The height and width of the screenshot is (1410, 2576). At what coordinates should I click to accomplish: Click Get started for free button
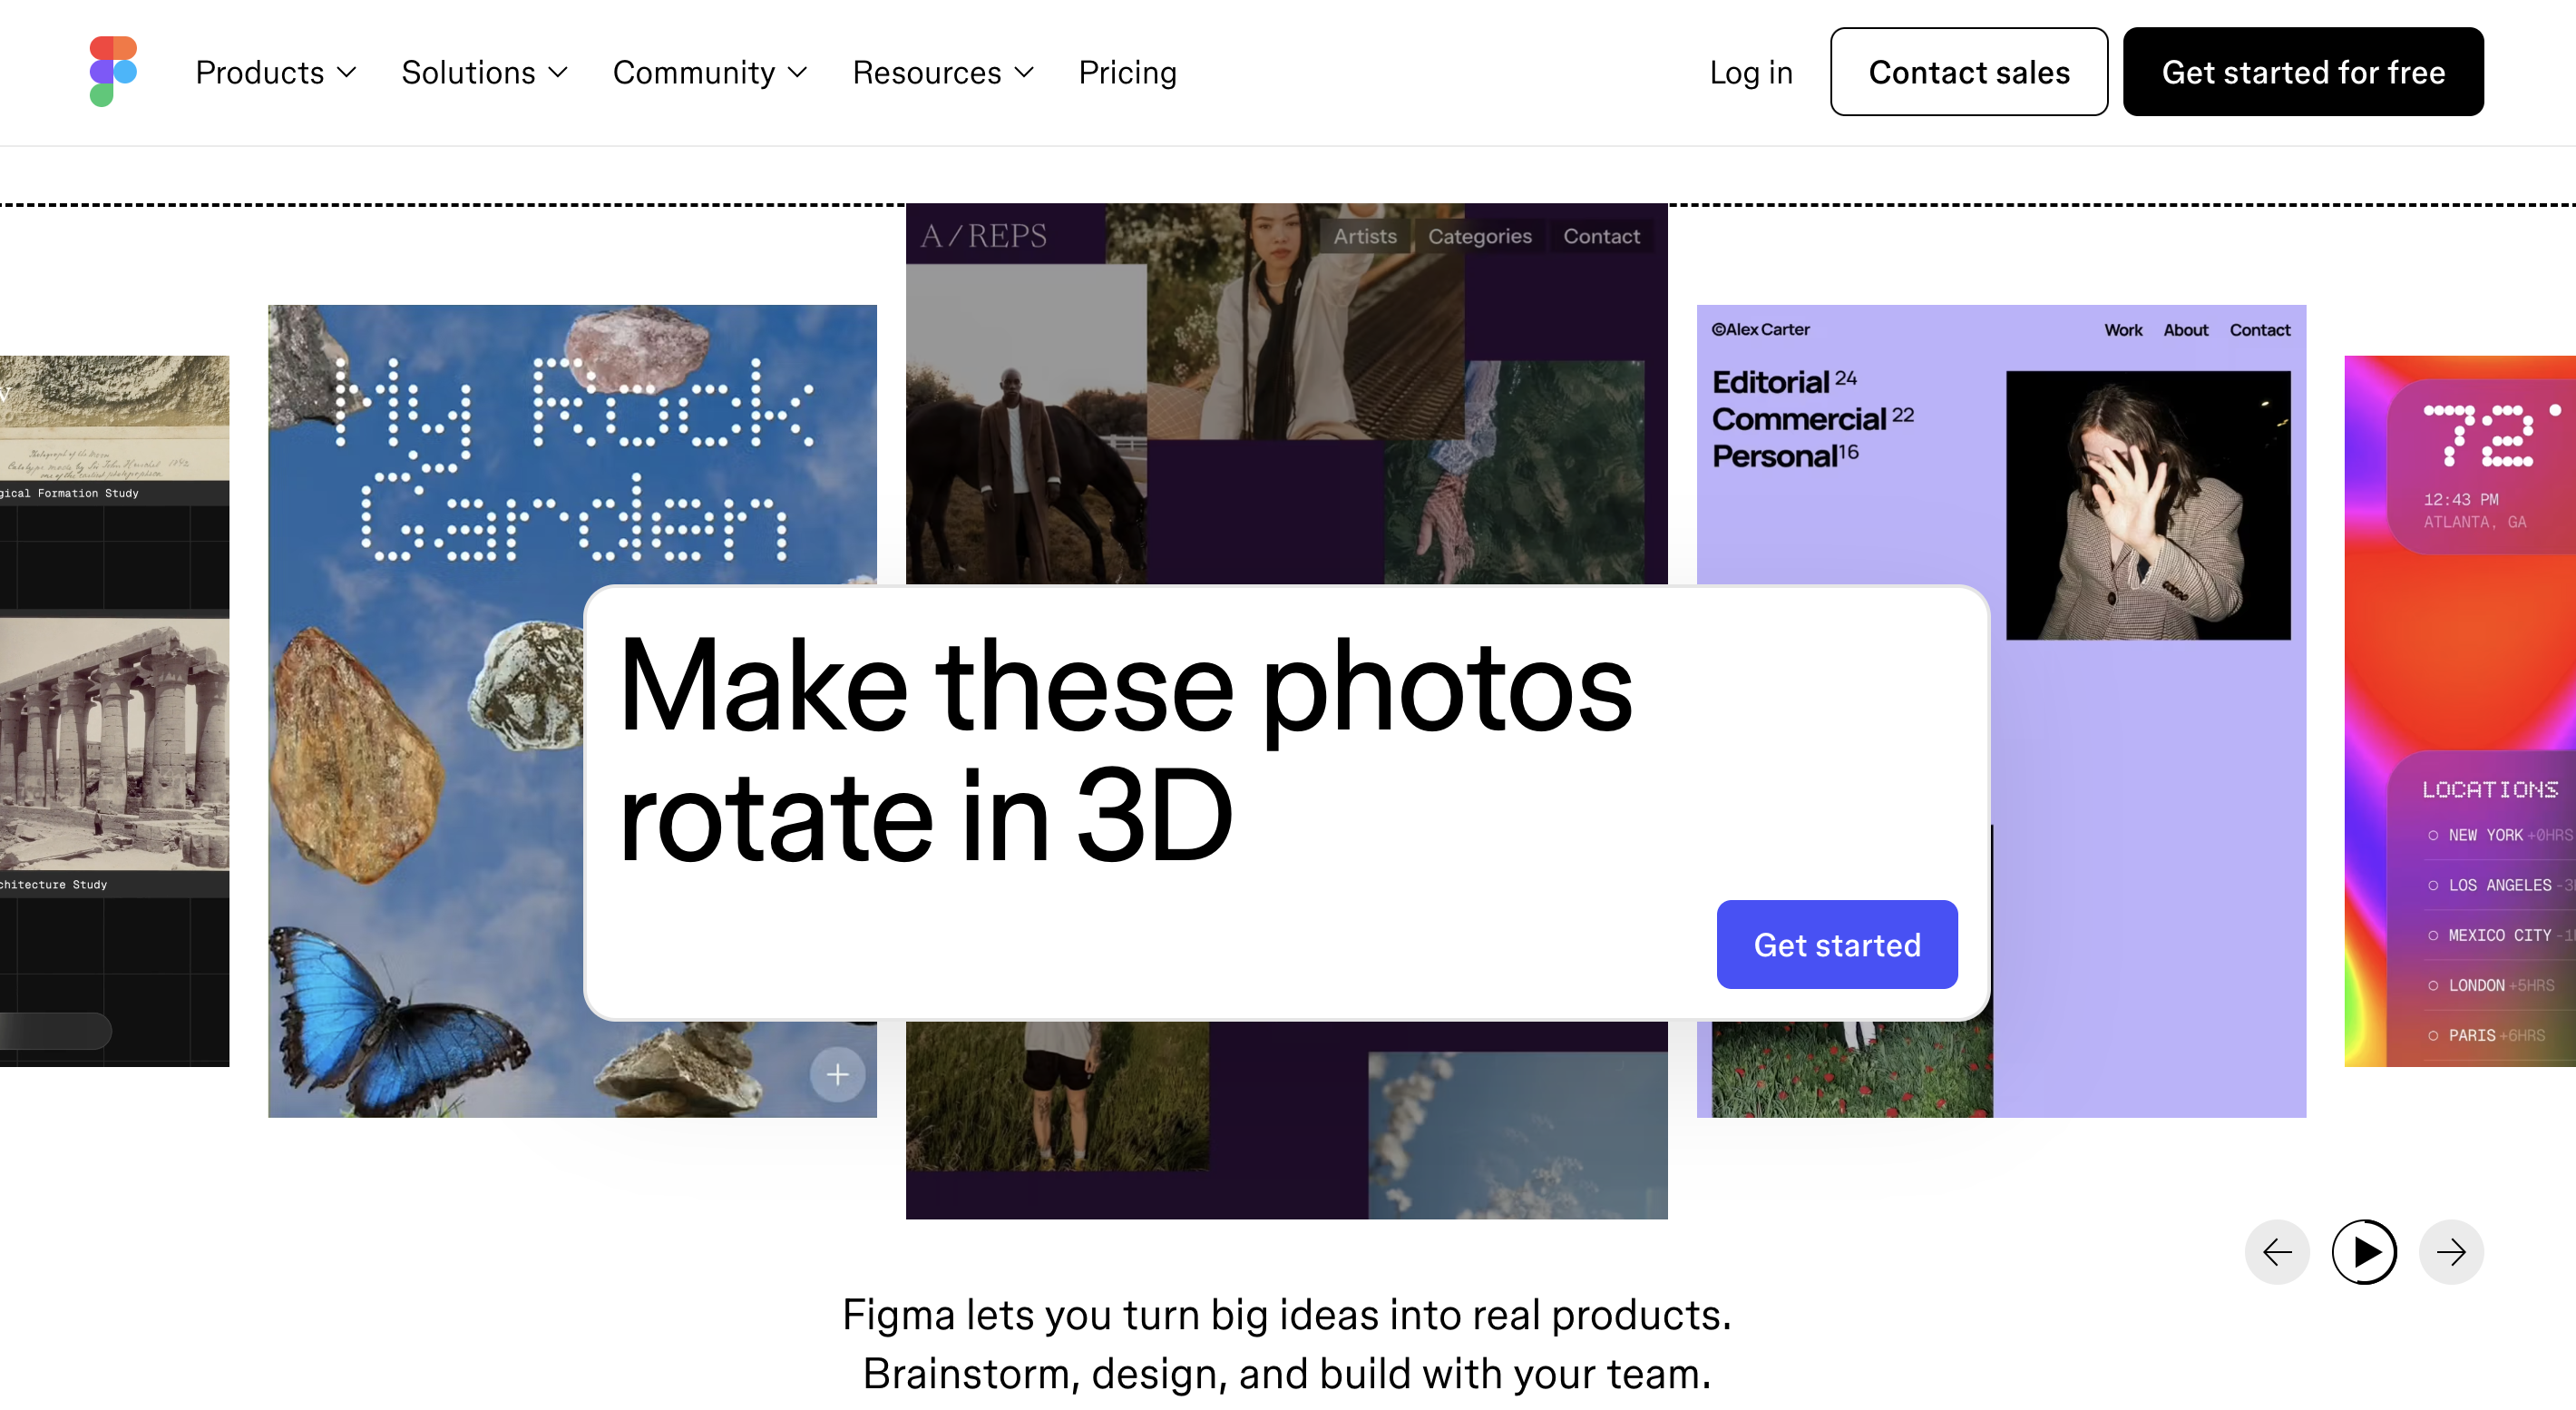click(2302, 72)
